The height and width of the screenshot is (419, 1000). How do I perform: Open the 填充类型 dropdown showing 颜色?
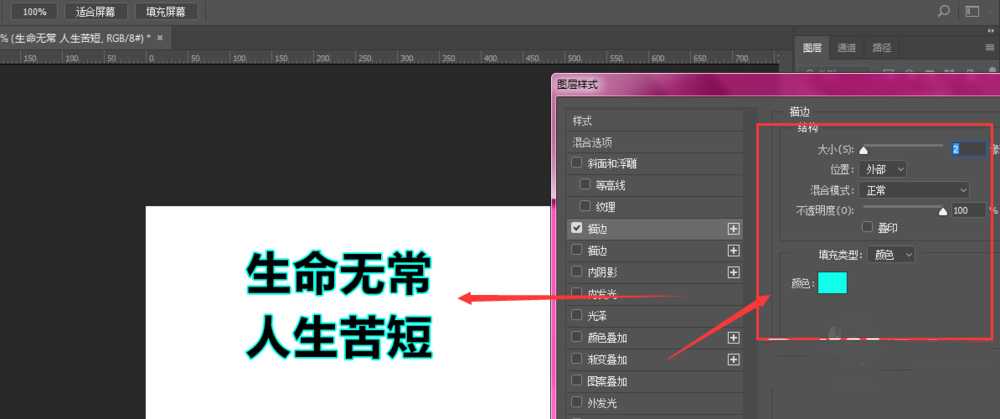click(891, 254)
